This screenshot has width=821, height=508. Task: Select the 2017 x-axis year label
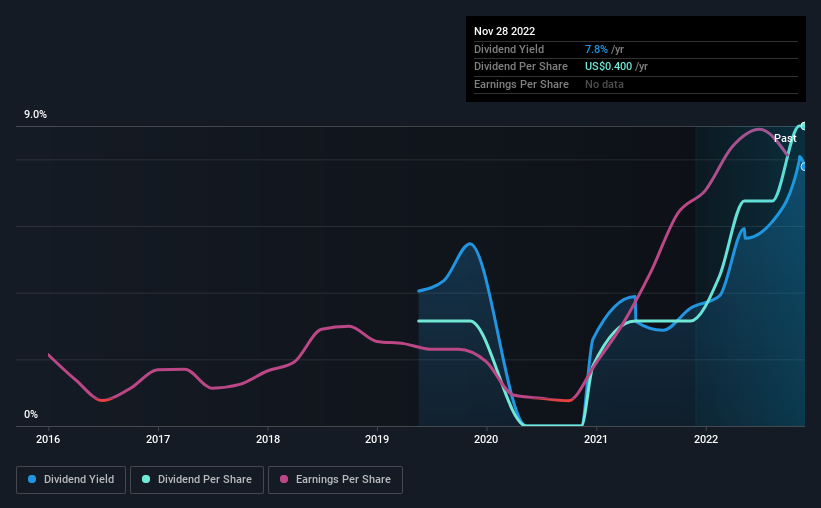[x=158, y=439]
